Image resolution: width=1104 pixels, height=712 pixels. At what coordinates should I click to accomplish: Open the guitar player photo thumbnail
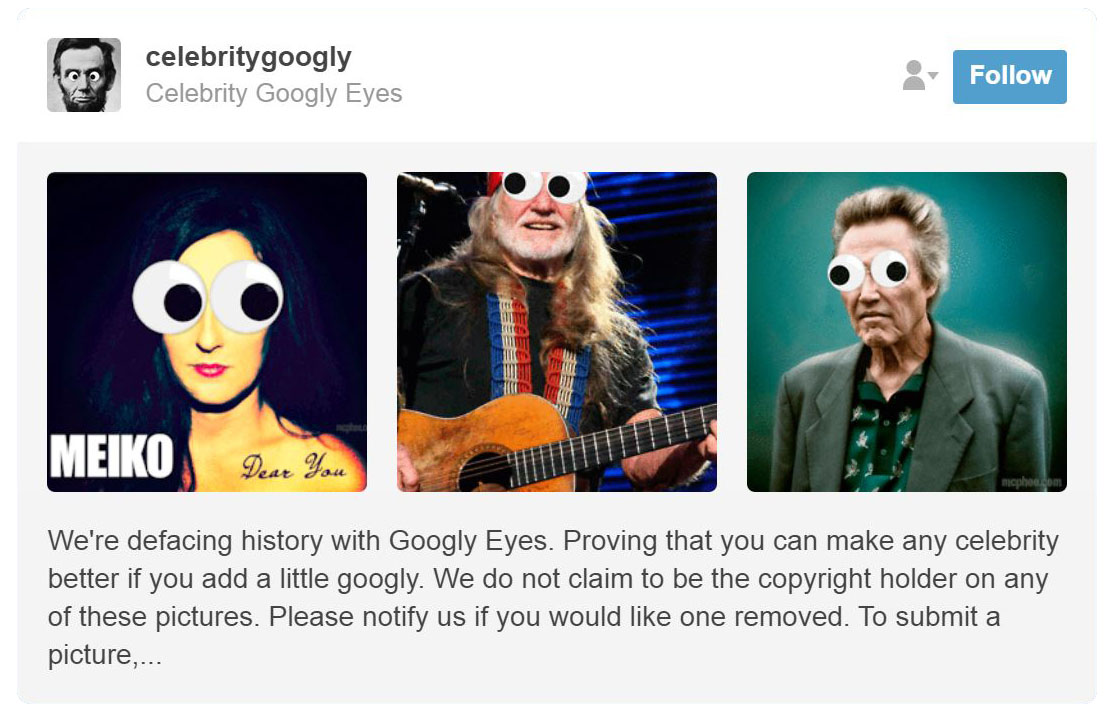tap(557, 332)
